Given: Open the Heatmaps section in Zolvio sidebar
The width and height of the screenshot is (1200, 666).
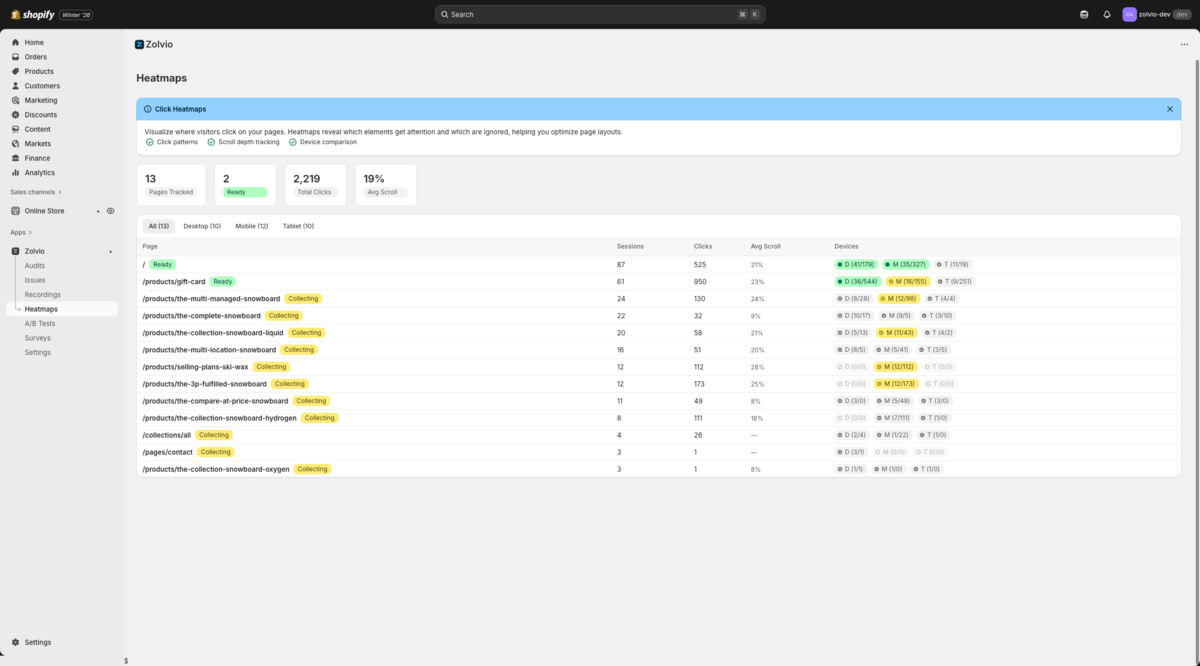Looking at the screenshot, I should (x=40, y=308).
